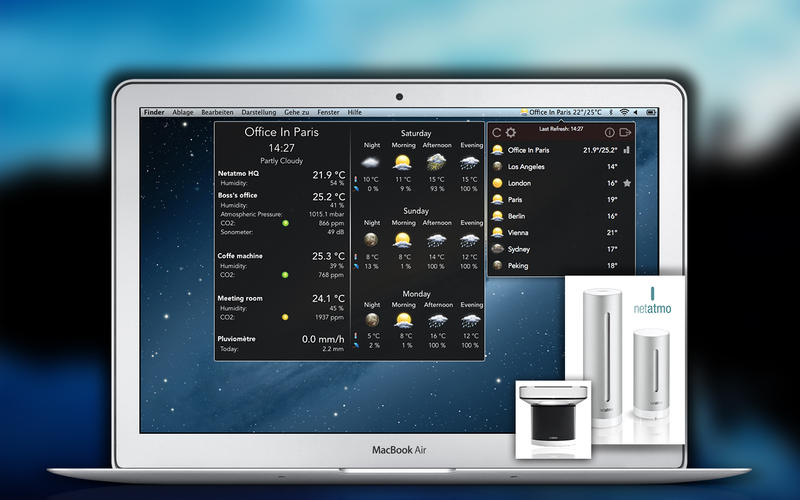800x500 pixels.
Task: Click yellow CO2 indicator for Meeting room
Action: (285, 317)
